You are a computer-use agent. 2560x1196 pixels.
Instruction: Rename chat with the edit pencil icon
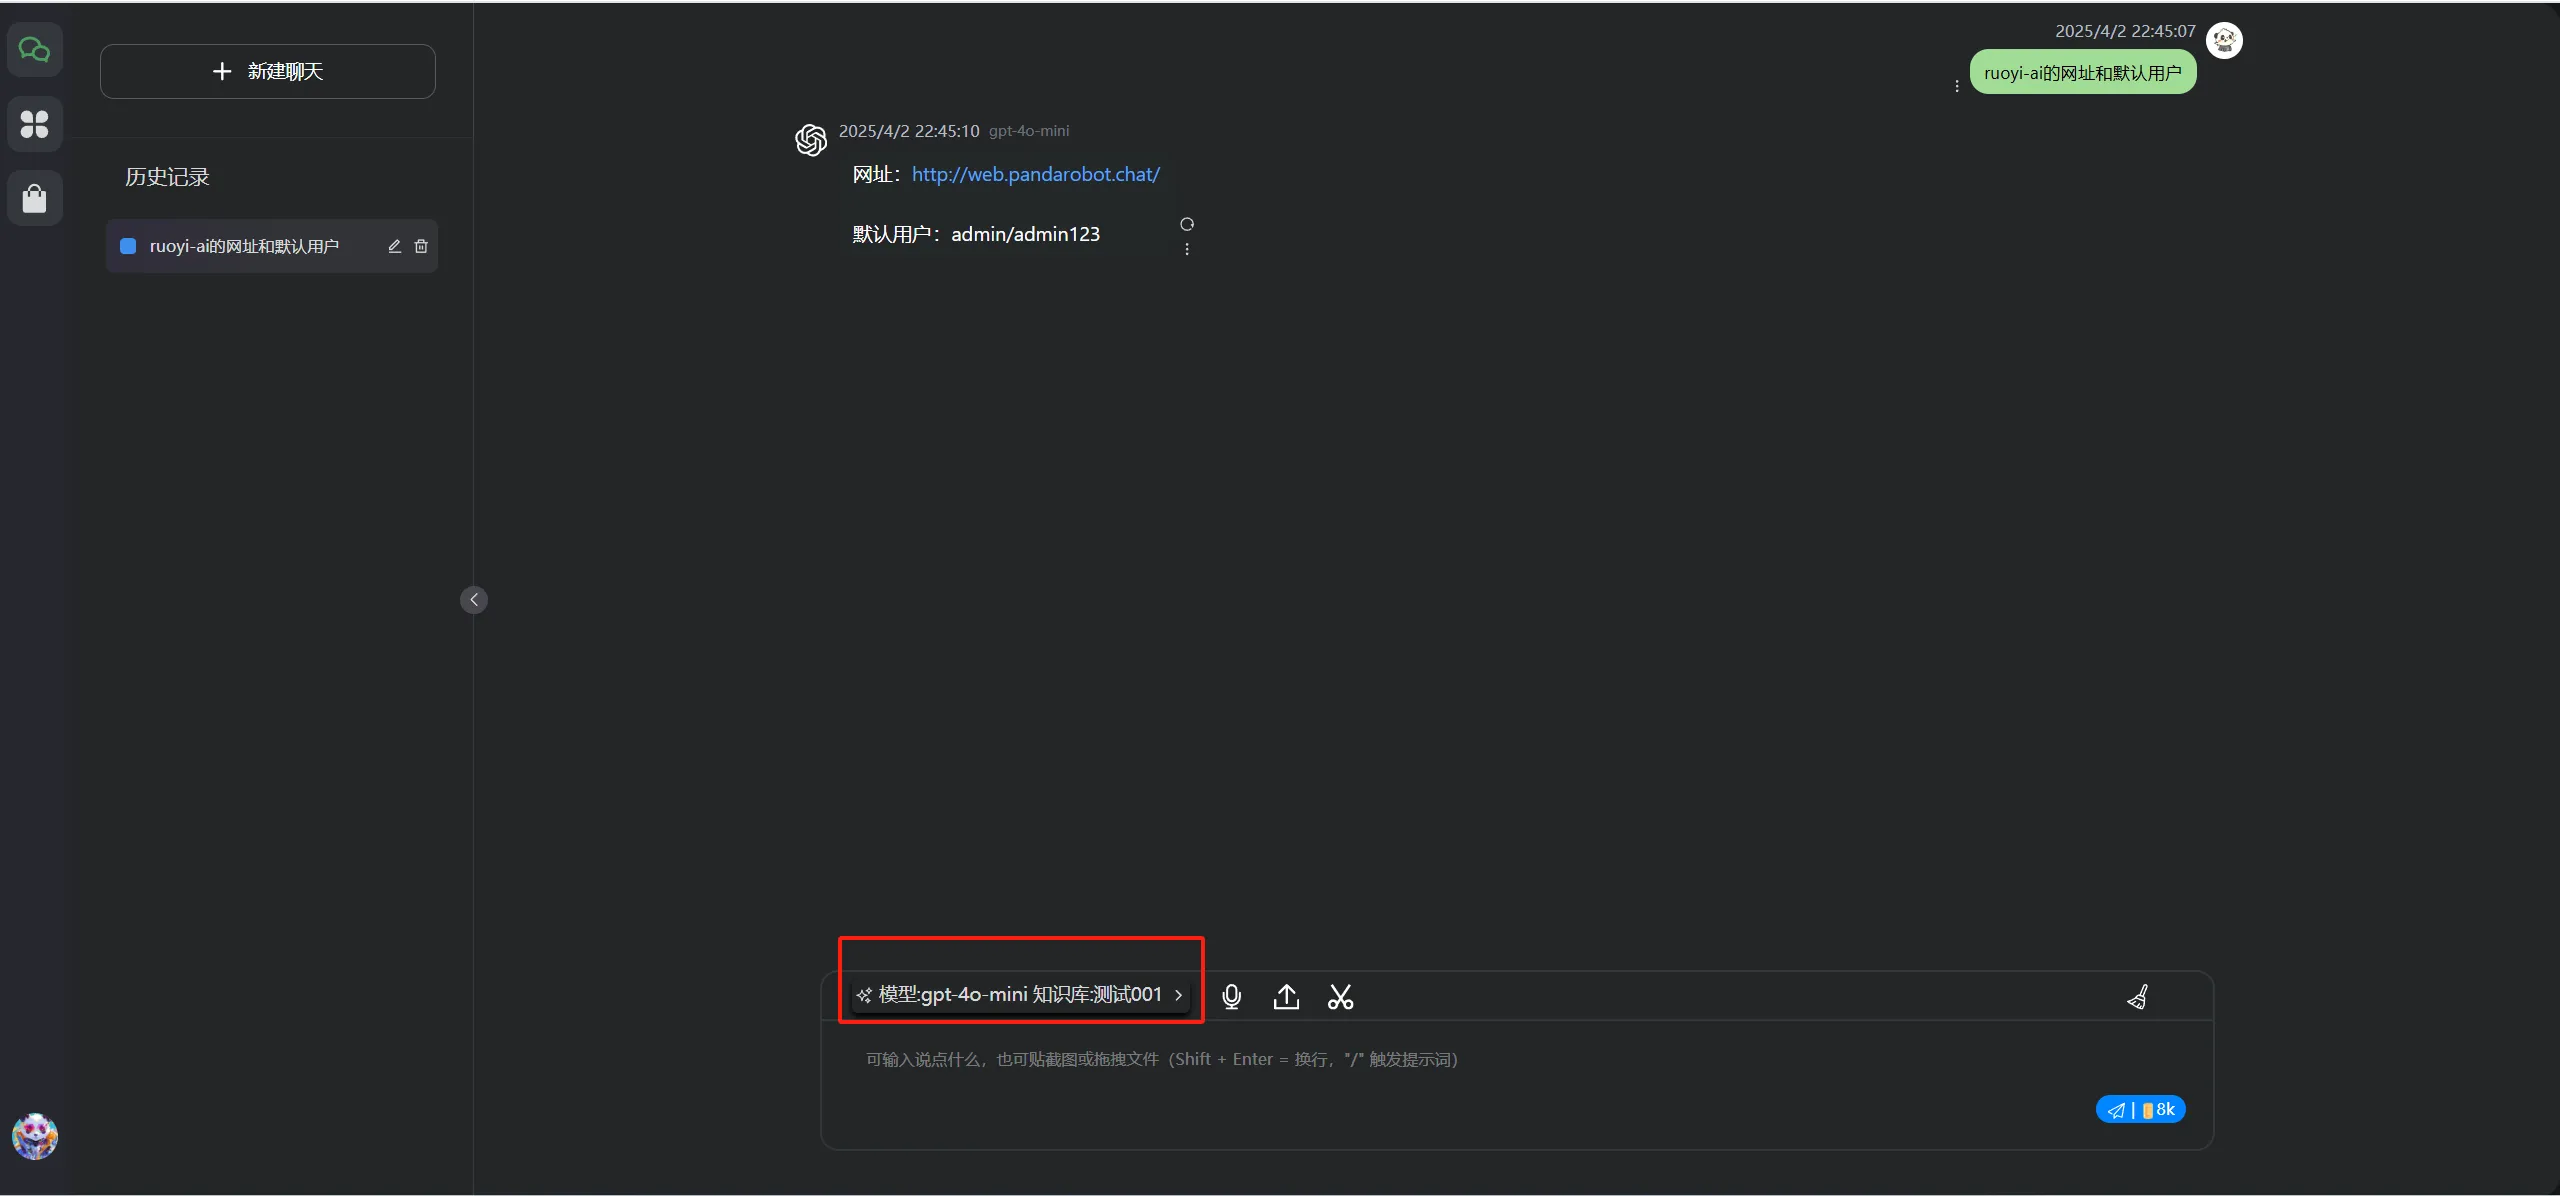[x=394, y=246]
